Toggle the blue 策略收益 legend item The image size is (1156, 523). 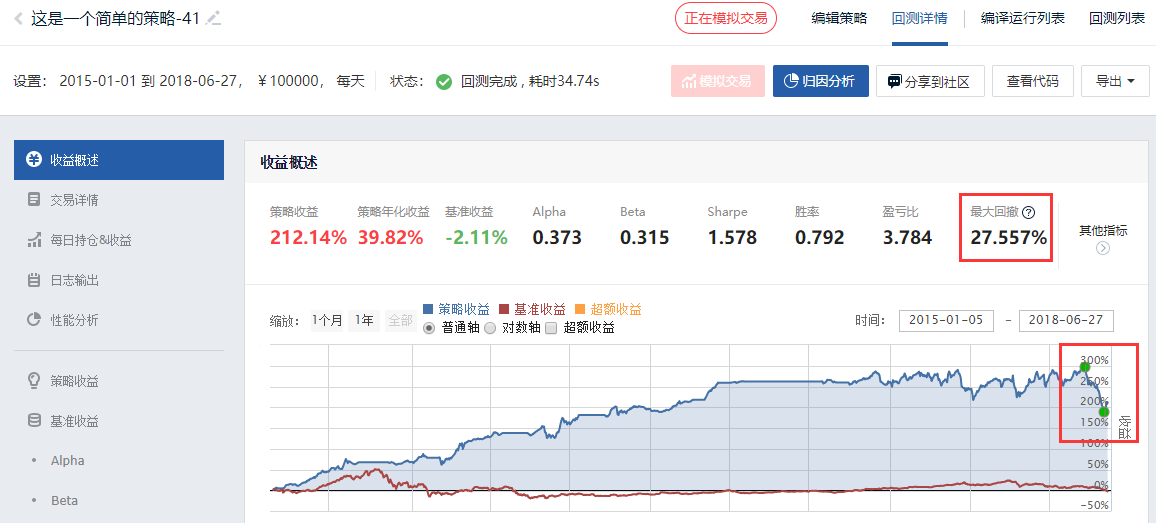458,309
